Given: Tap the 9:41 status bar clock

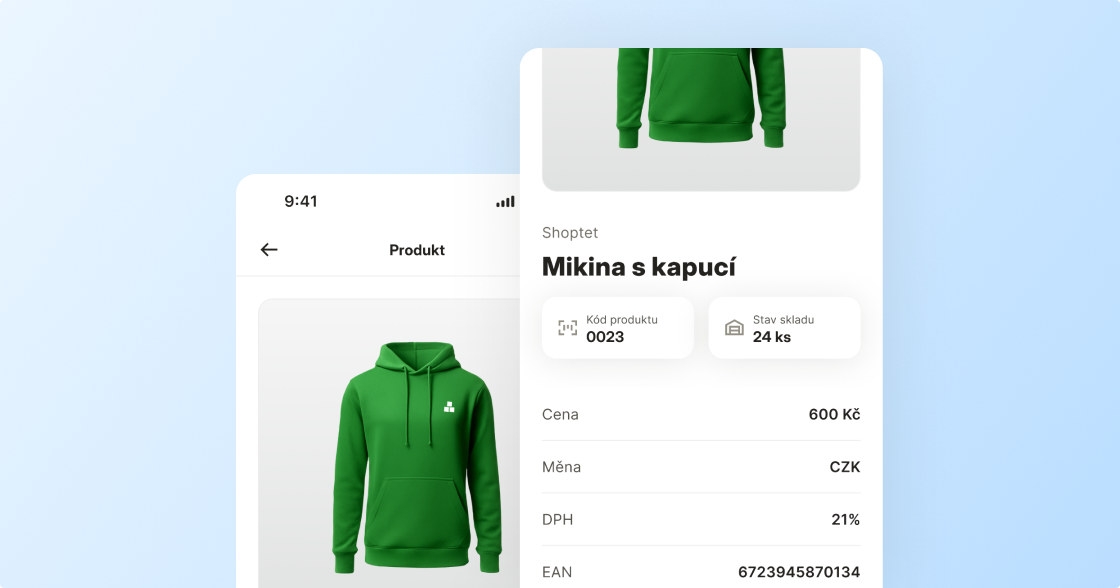Looking at the screenshot, I should coord(301,201).
